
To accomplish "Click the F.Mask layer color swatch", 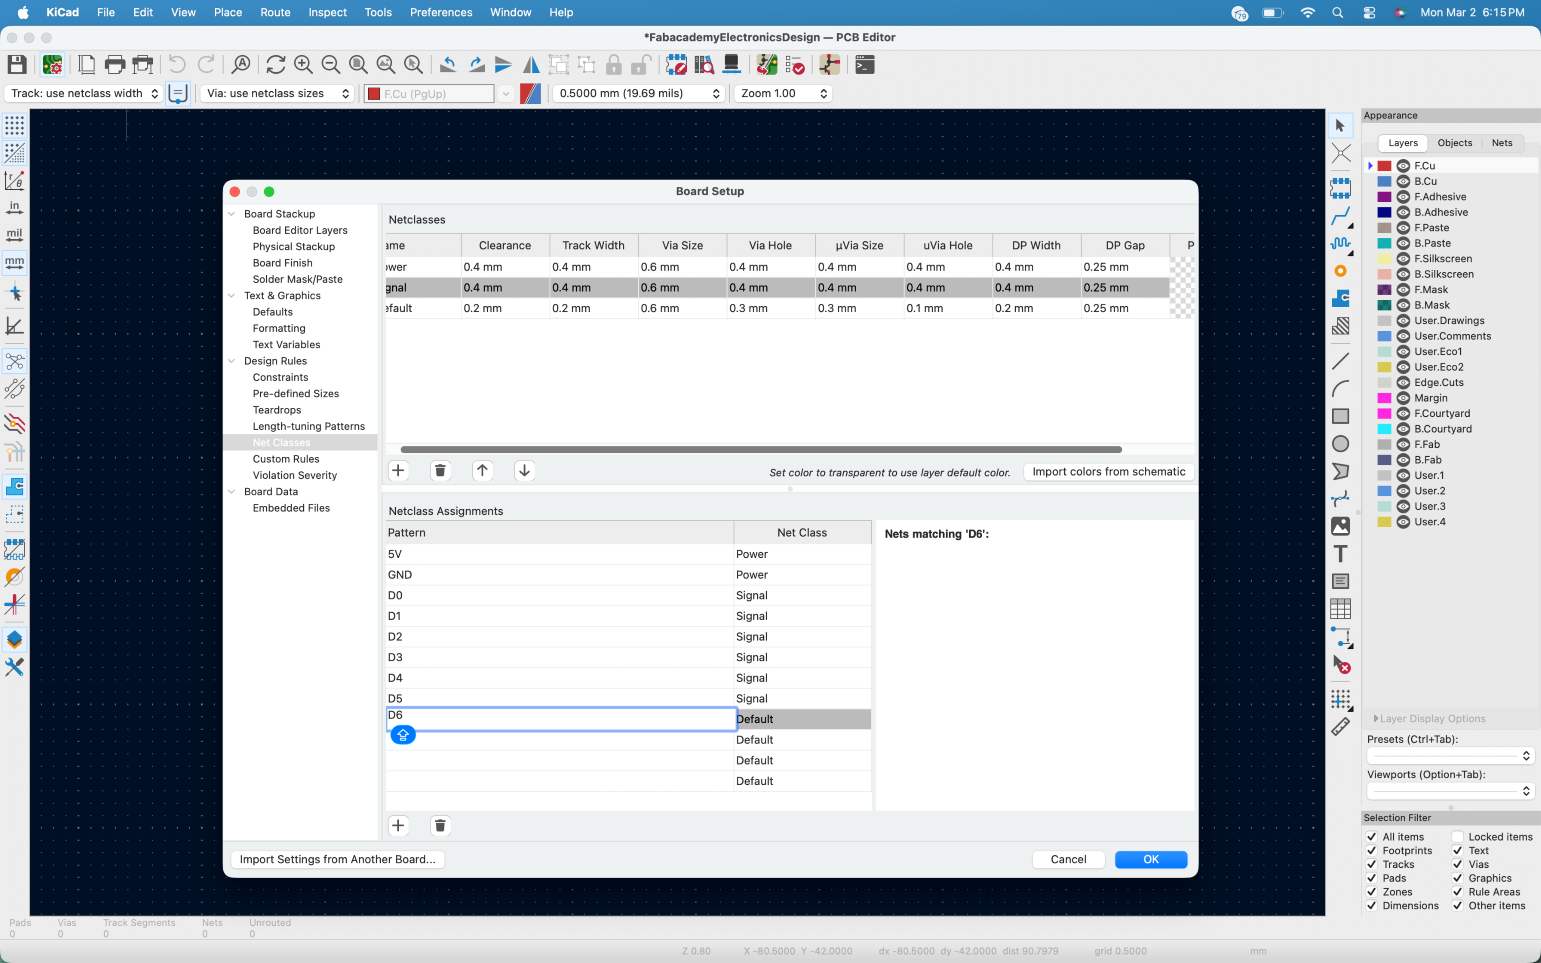I will 1385,290.
